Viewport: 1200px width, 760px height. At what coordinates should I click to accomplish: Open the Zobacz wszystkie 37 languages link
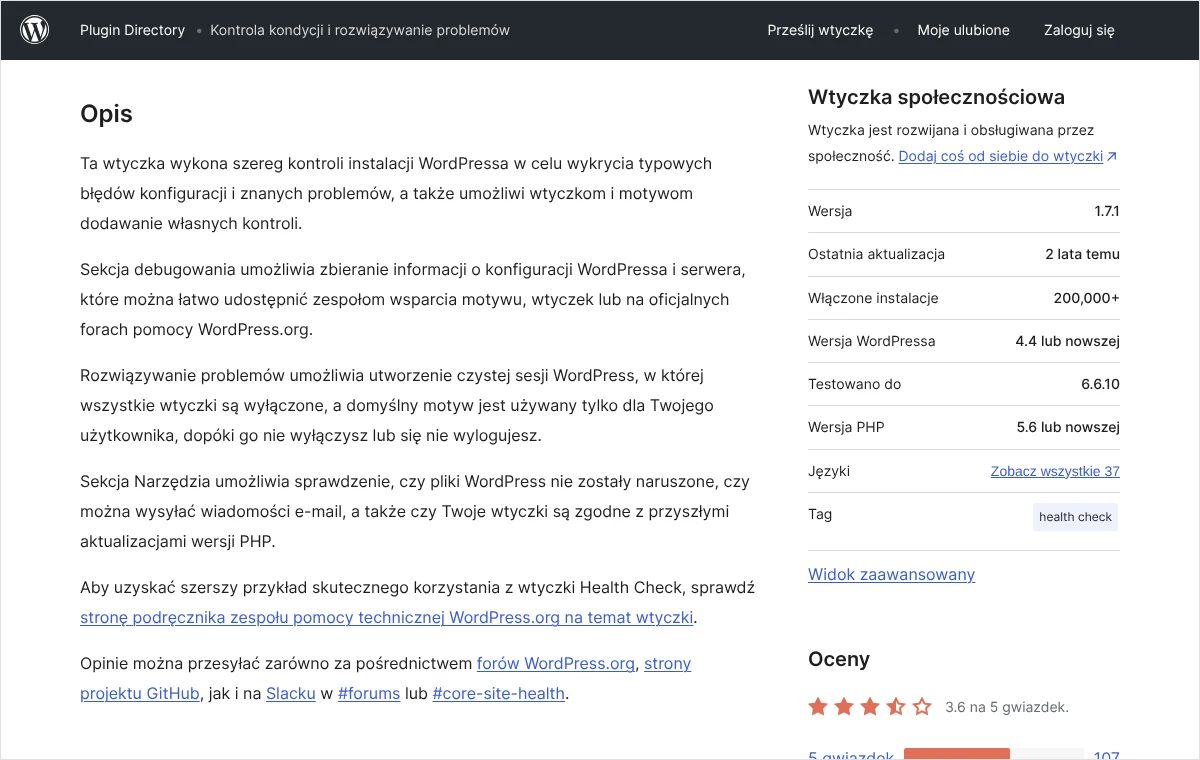click(1055, 471)
